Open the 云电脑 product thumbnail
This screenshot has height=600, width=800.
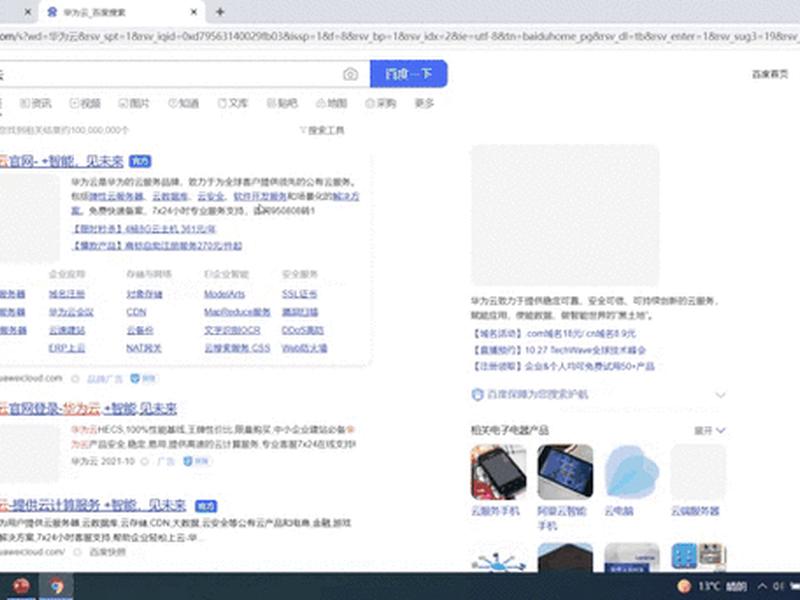pyautogui.click(x=632, y=472)
